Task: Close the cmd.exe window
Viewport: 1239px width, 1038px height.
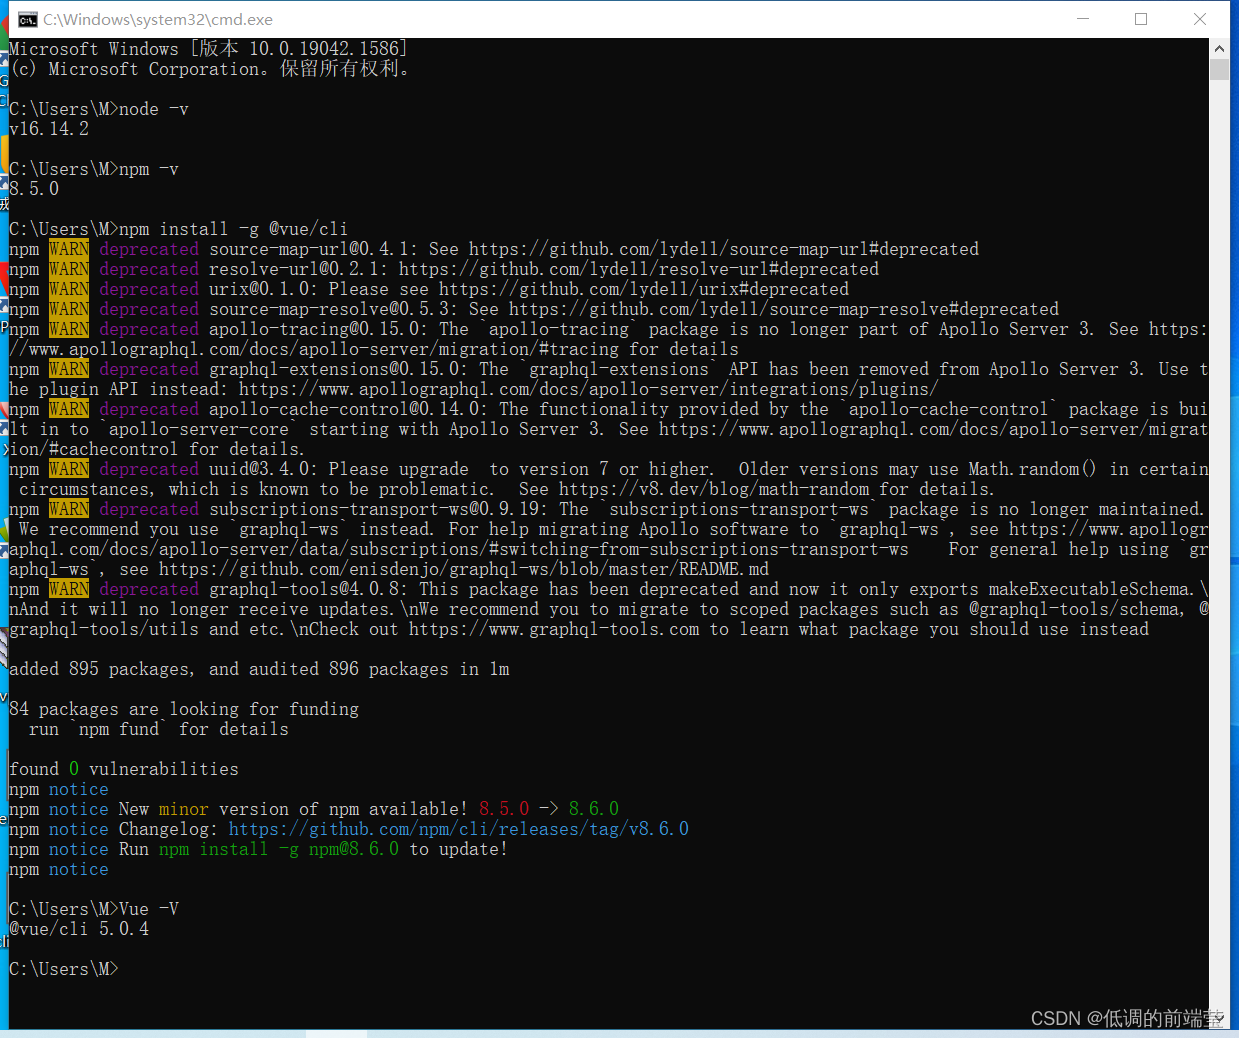Action: coord(1200,19)
